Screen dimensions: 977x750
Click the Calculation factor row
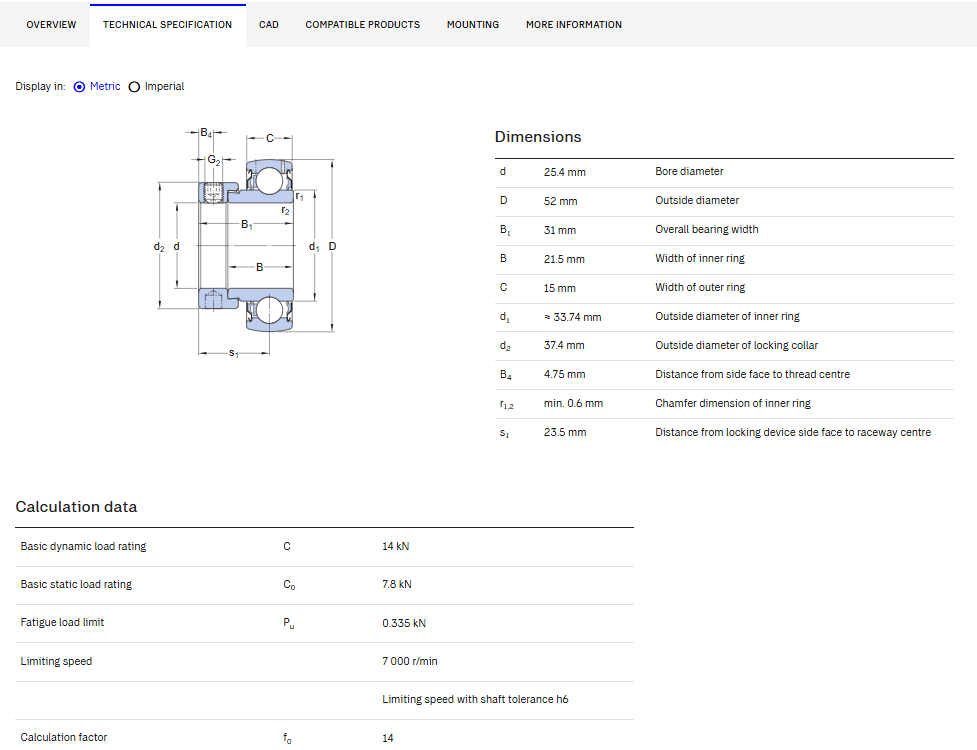click(324, 736)
